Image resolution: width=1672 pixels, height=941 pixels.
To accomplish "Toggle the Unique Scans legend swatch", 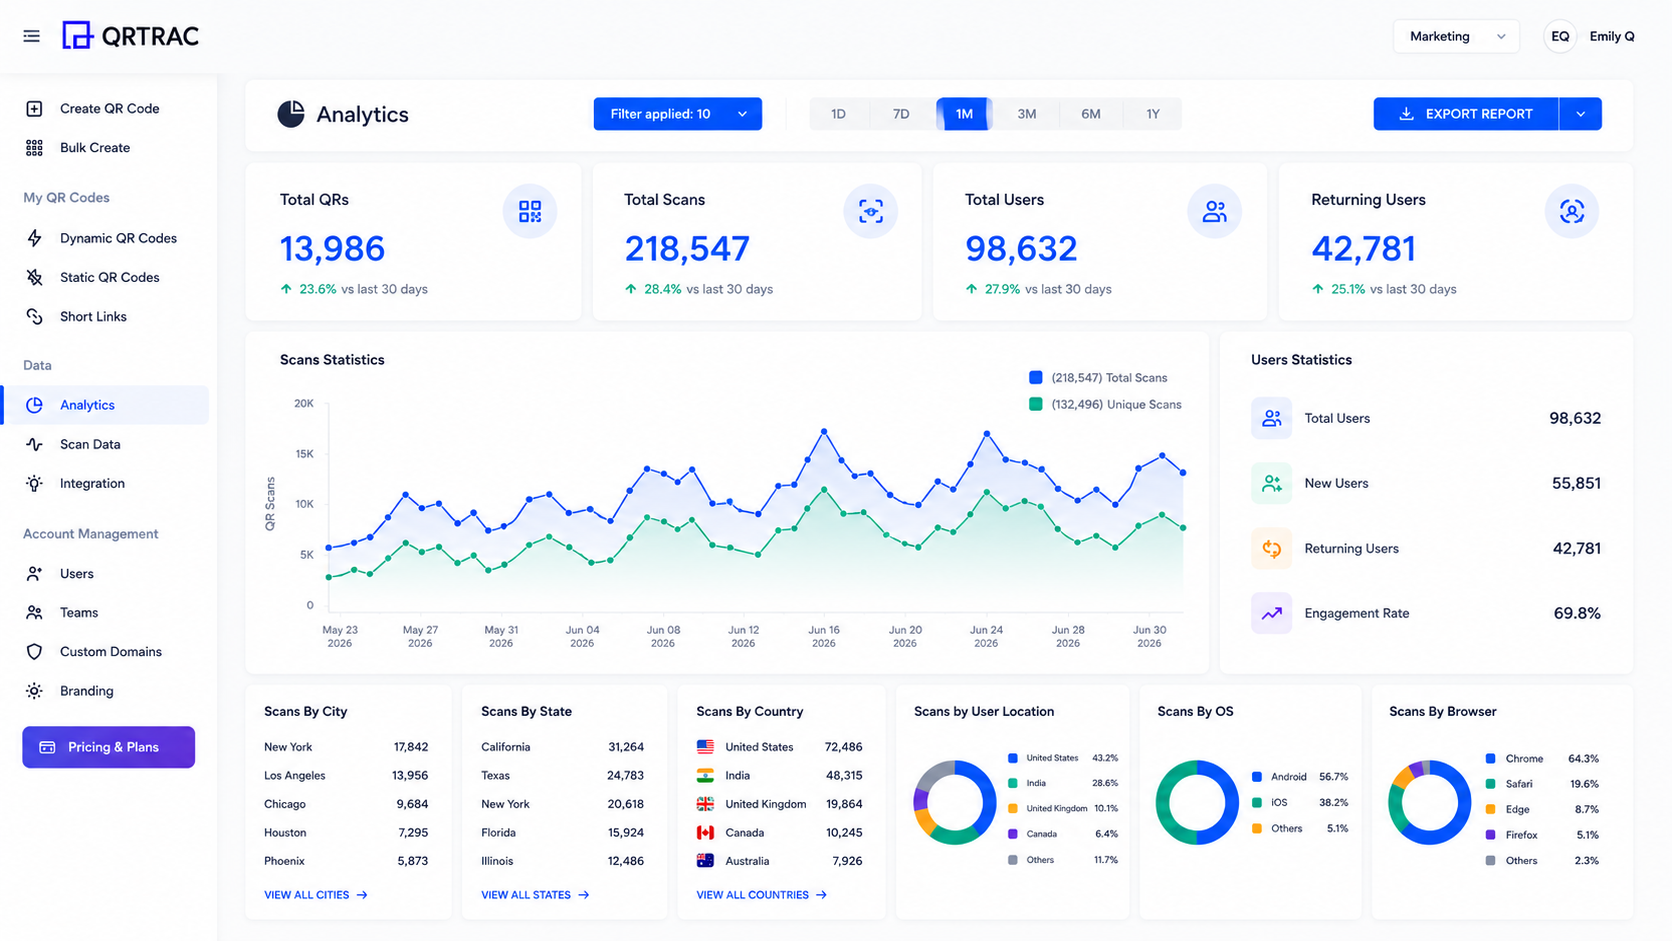I will tap(1036, 404).
